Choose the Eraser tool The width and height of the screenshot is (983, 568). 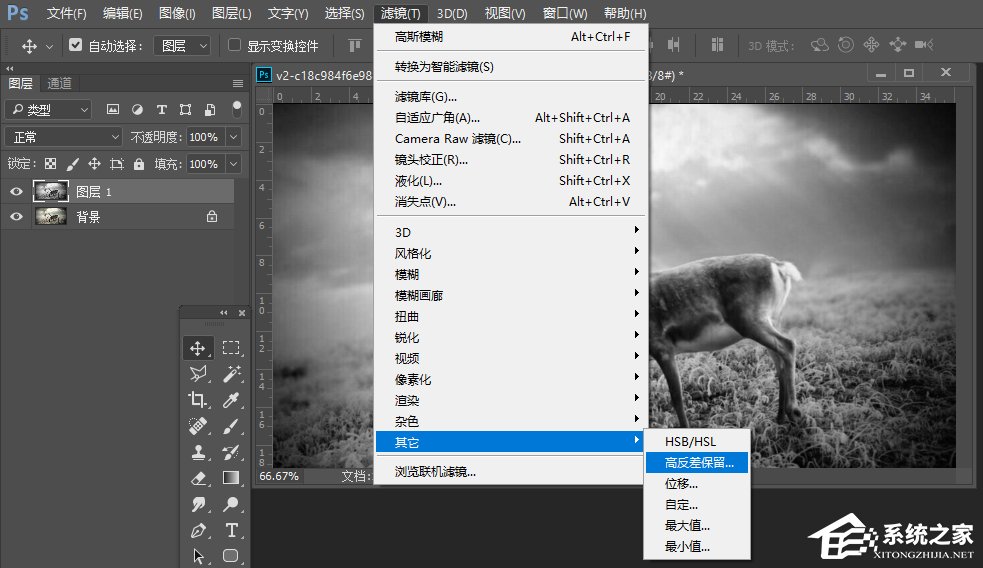198,478
